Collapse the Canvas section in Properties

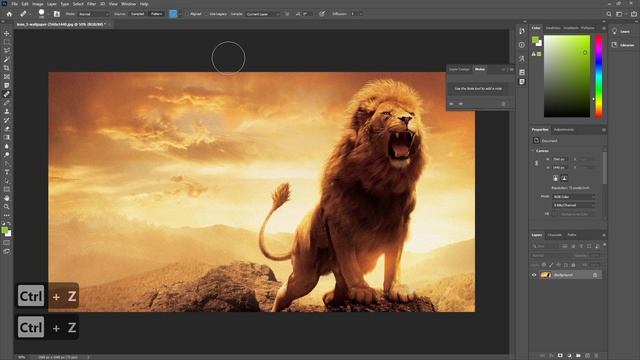[533, 151]
